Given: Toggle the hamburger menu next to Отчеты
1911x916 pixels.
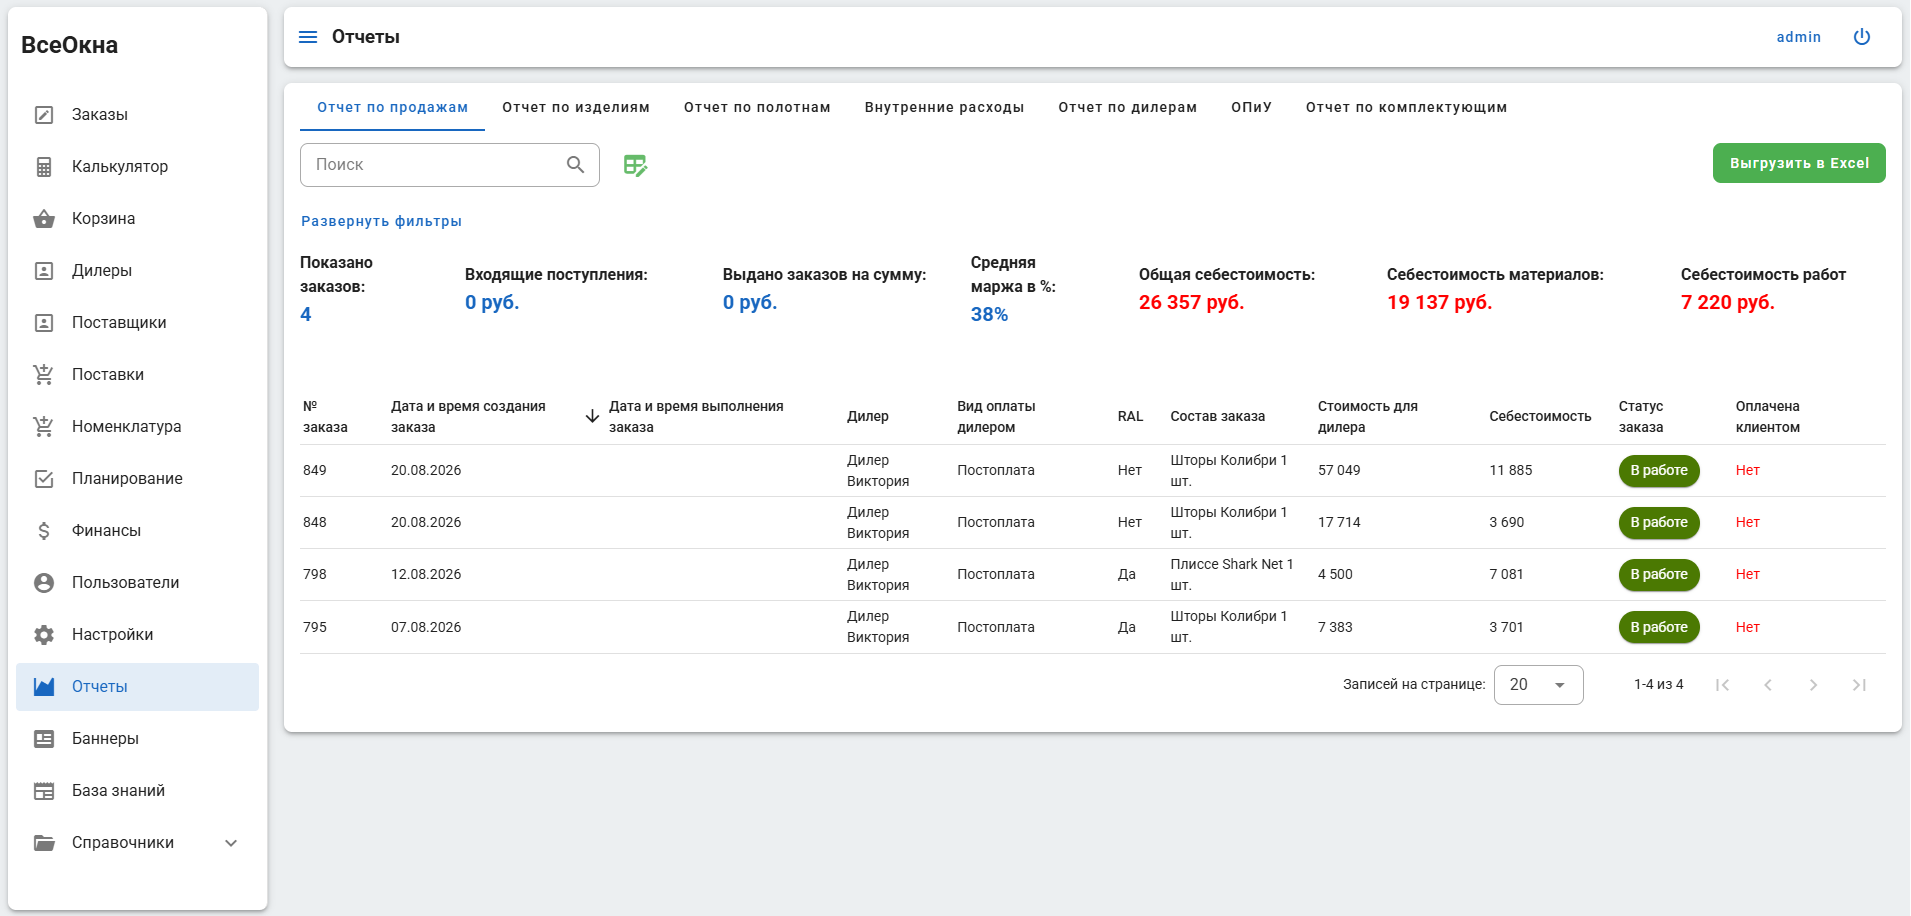Looking at the screenshot, I should 308,37.
